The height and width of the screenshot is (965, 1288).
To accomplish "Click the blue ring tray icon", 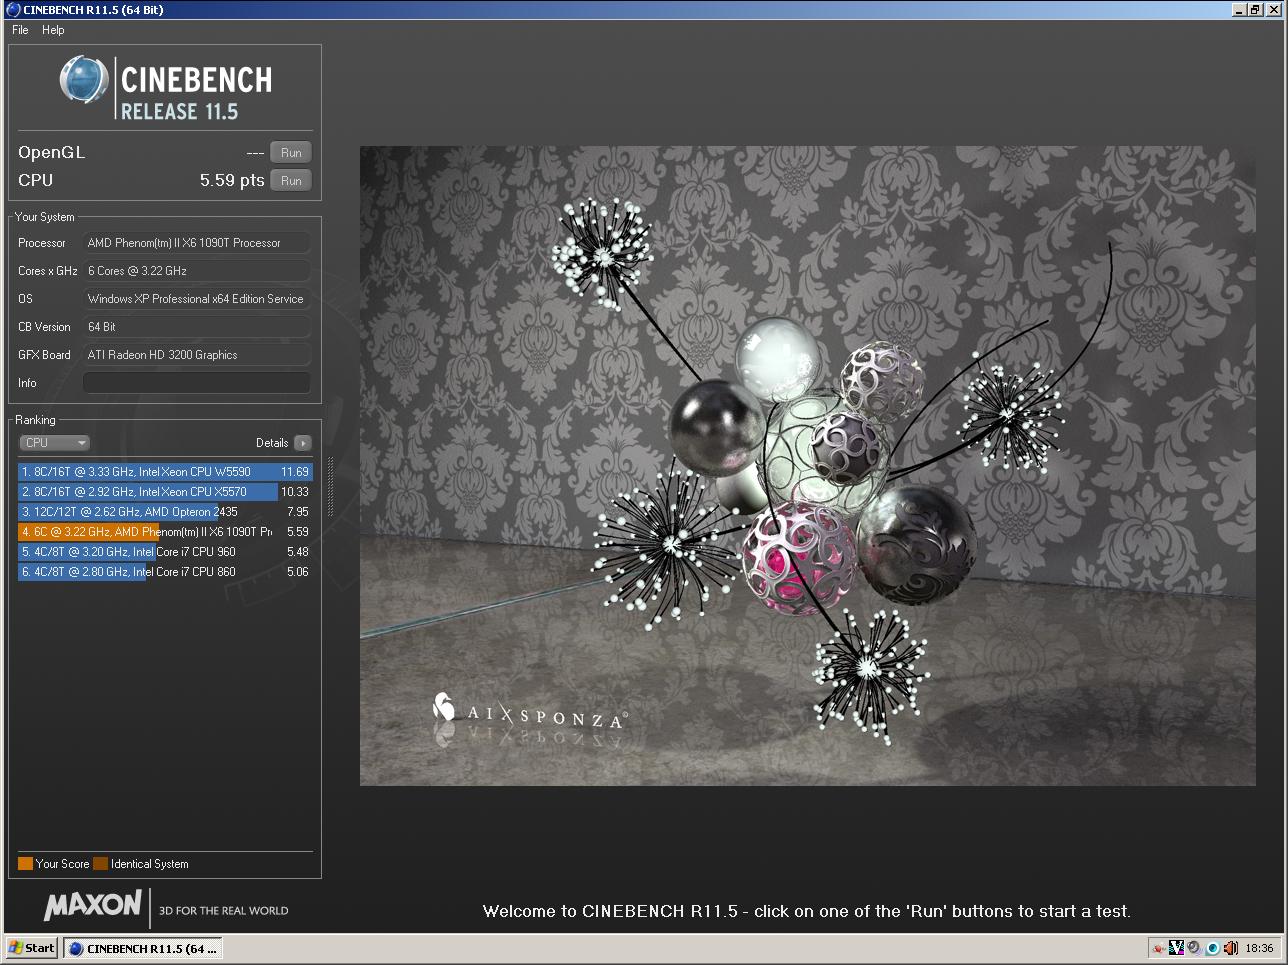I will coord(1212,948).
